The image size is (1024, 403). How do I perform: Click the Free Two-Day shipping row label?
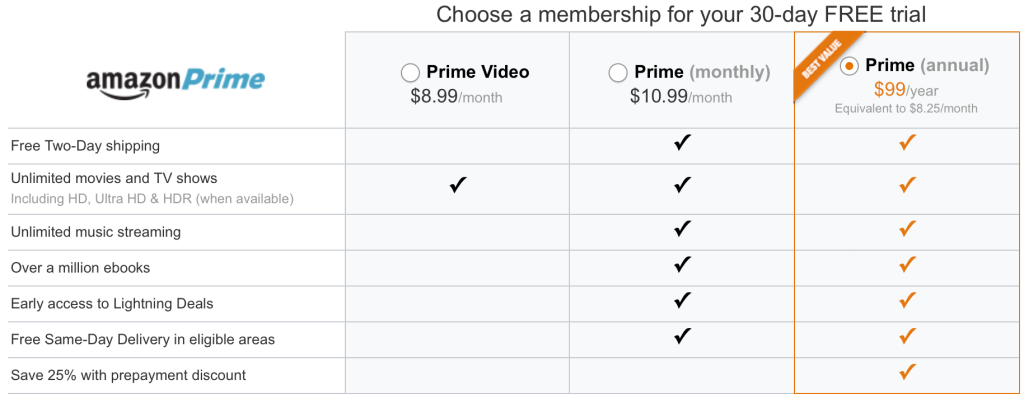(x=85, y=146)
